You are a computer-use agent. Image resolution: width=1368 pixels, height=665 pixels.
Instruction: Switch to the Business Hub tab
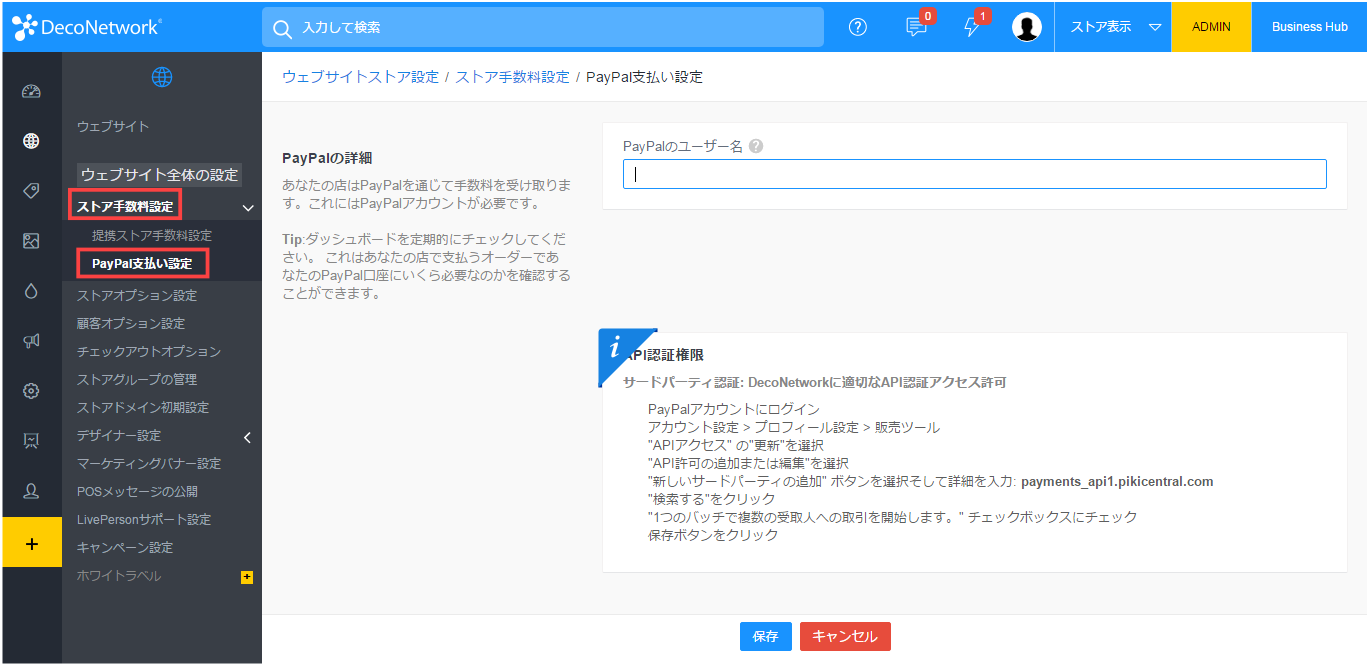(1310, 27)
